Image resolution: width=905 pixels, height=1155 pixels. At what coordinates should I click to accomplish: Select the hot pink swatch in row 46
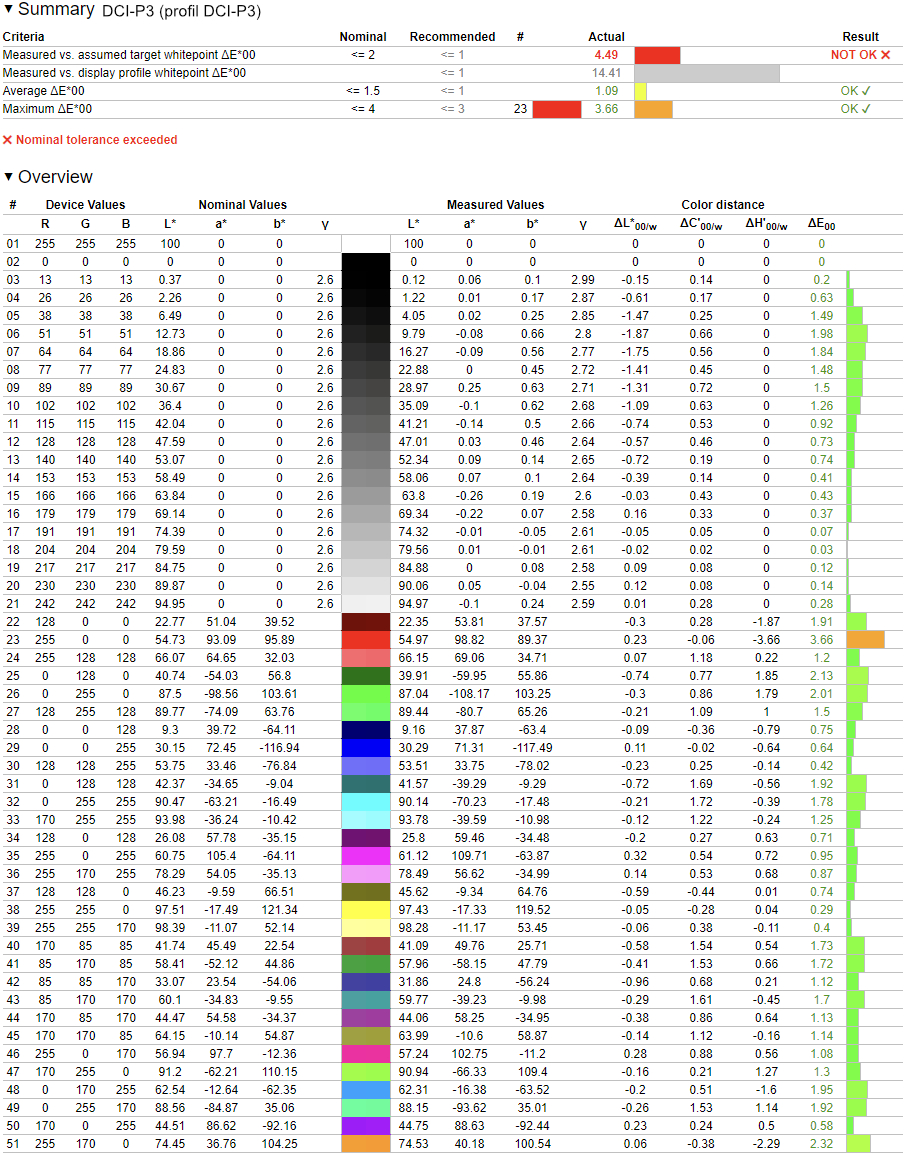click(x=366, y=1054)
